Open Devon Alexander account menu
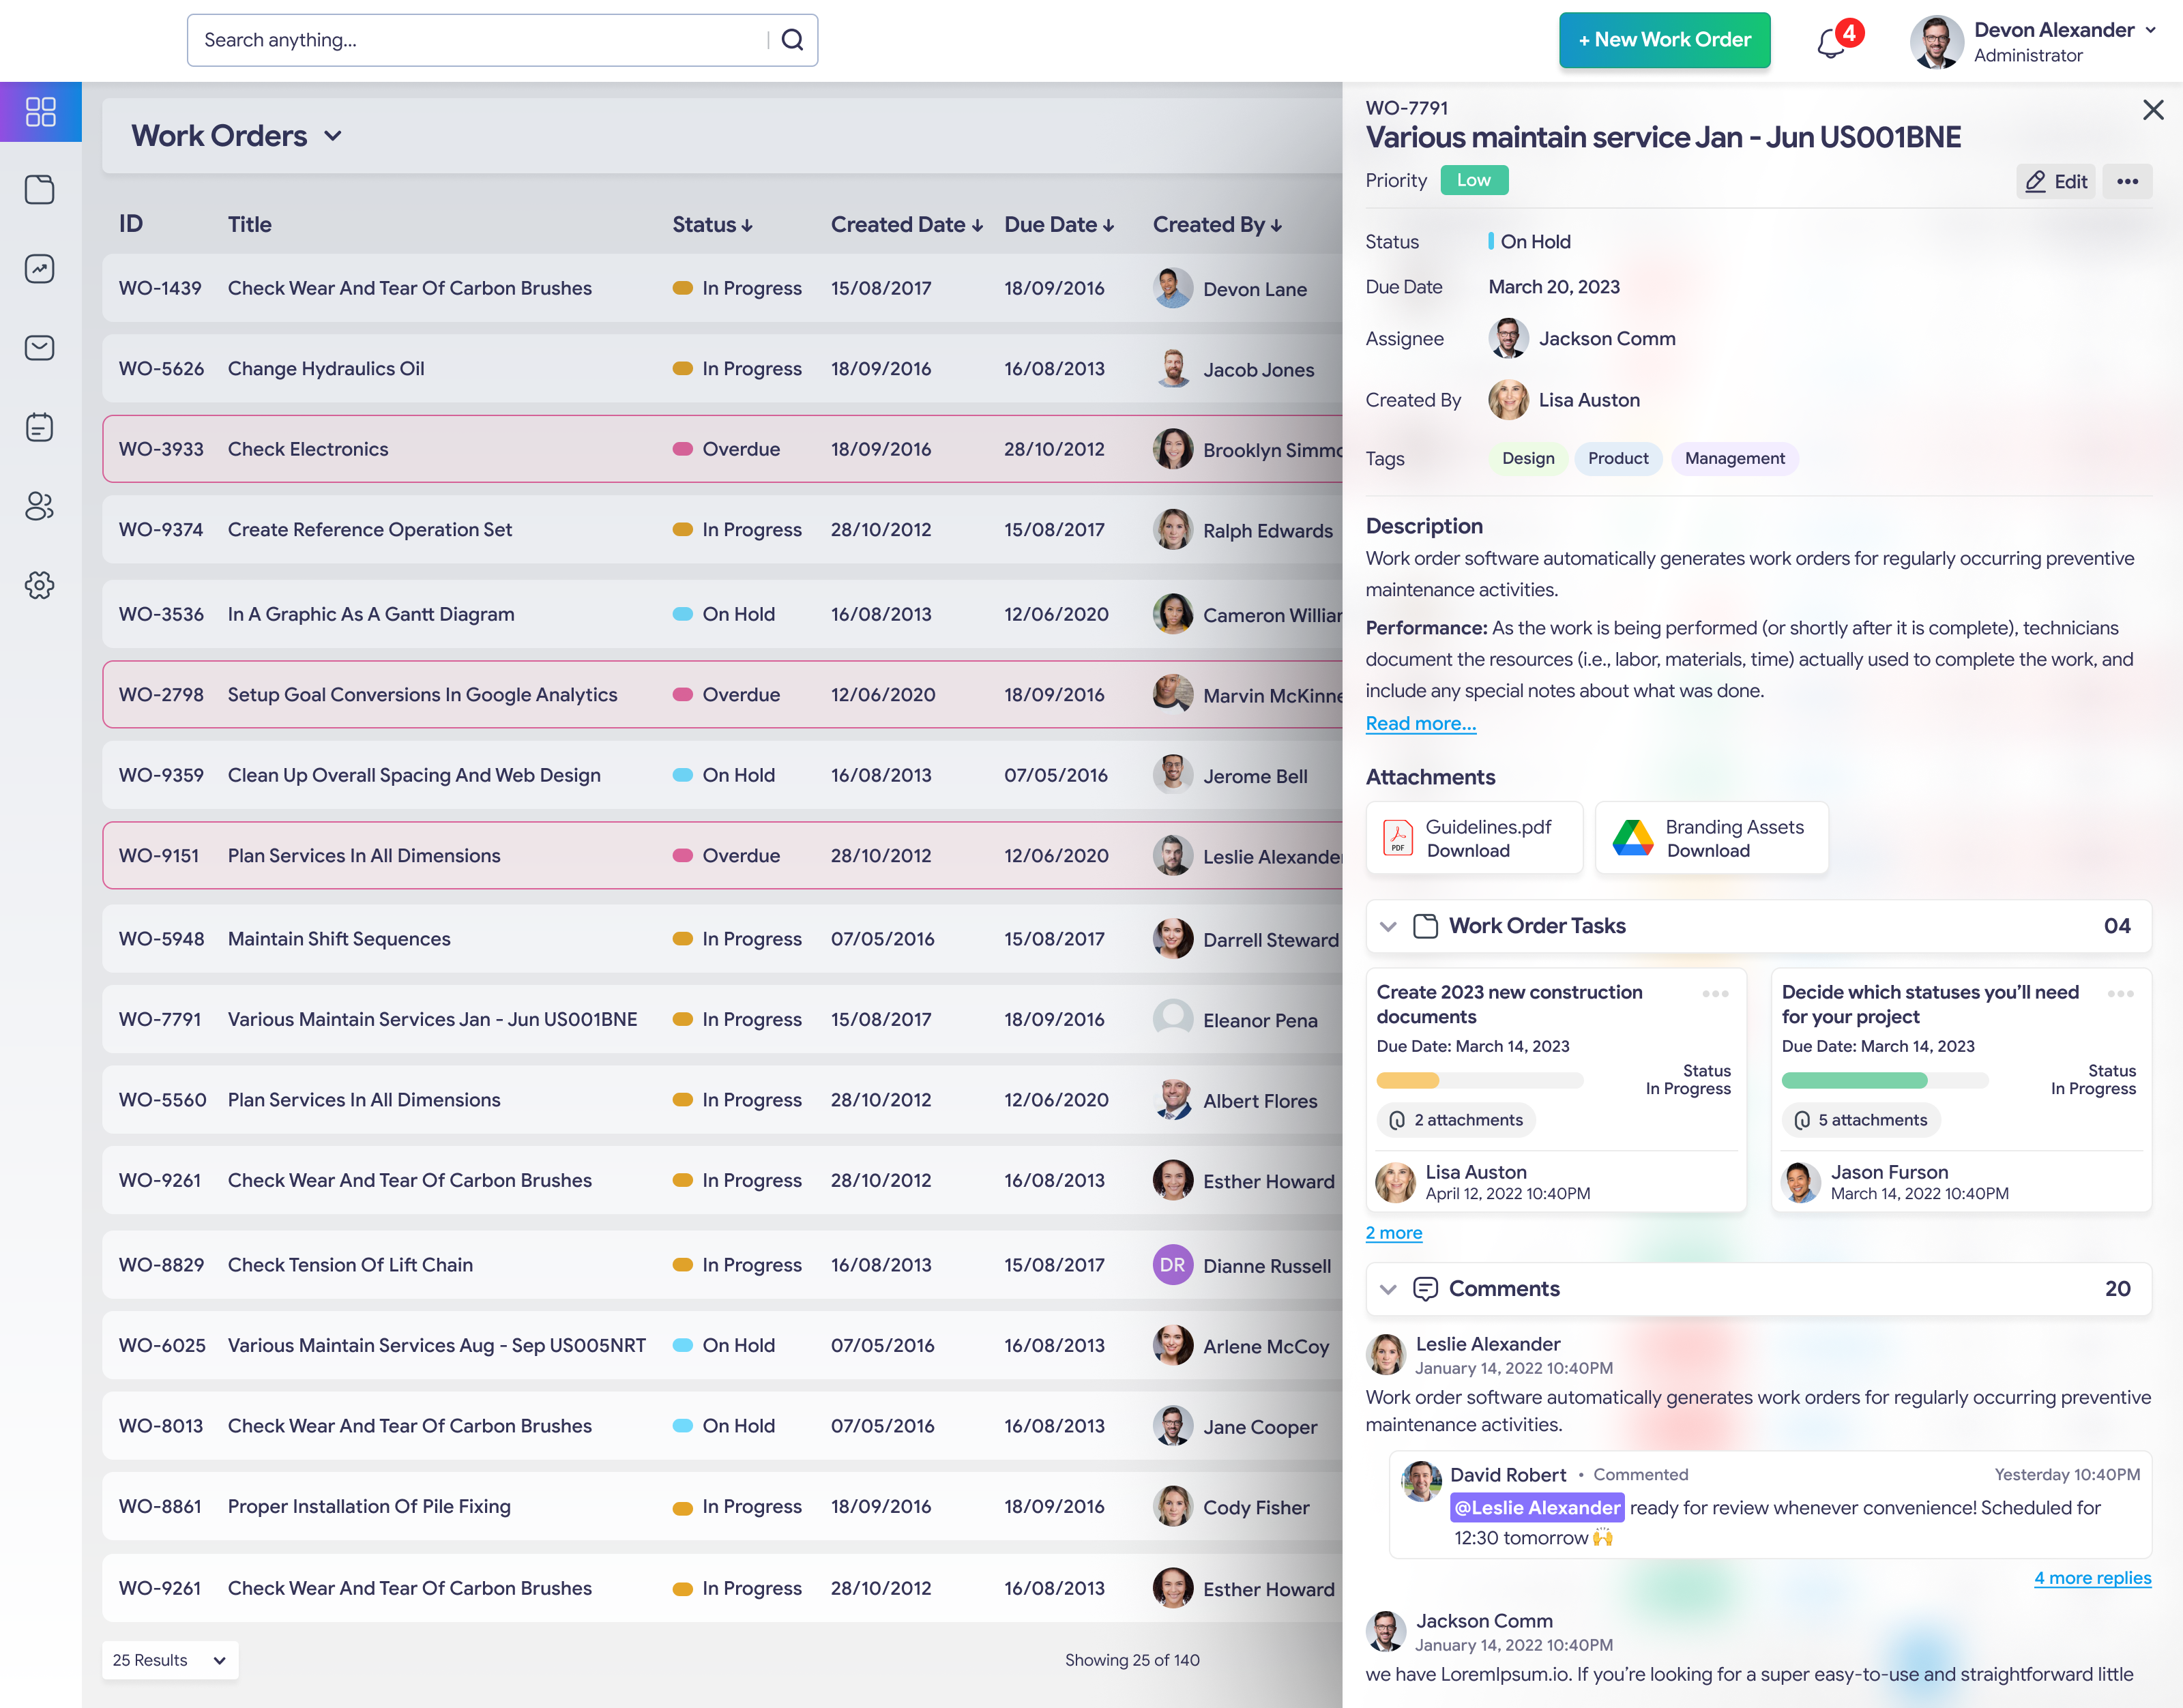The width and height of the screenshot is (2183, 1708). click(2150, 30)
